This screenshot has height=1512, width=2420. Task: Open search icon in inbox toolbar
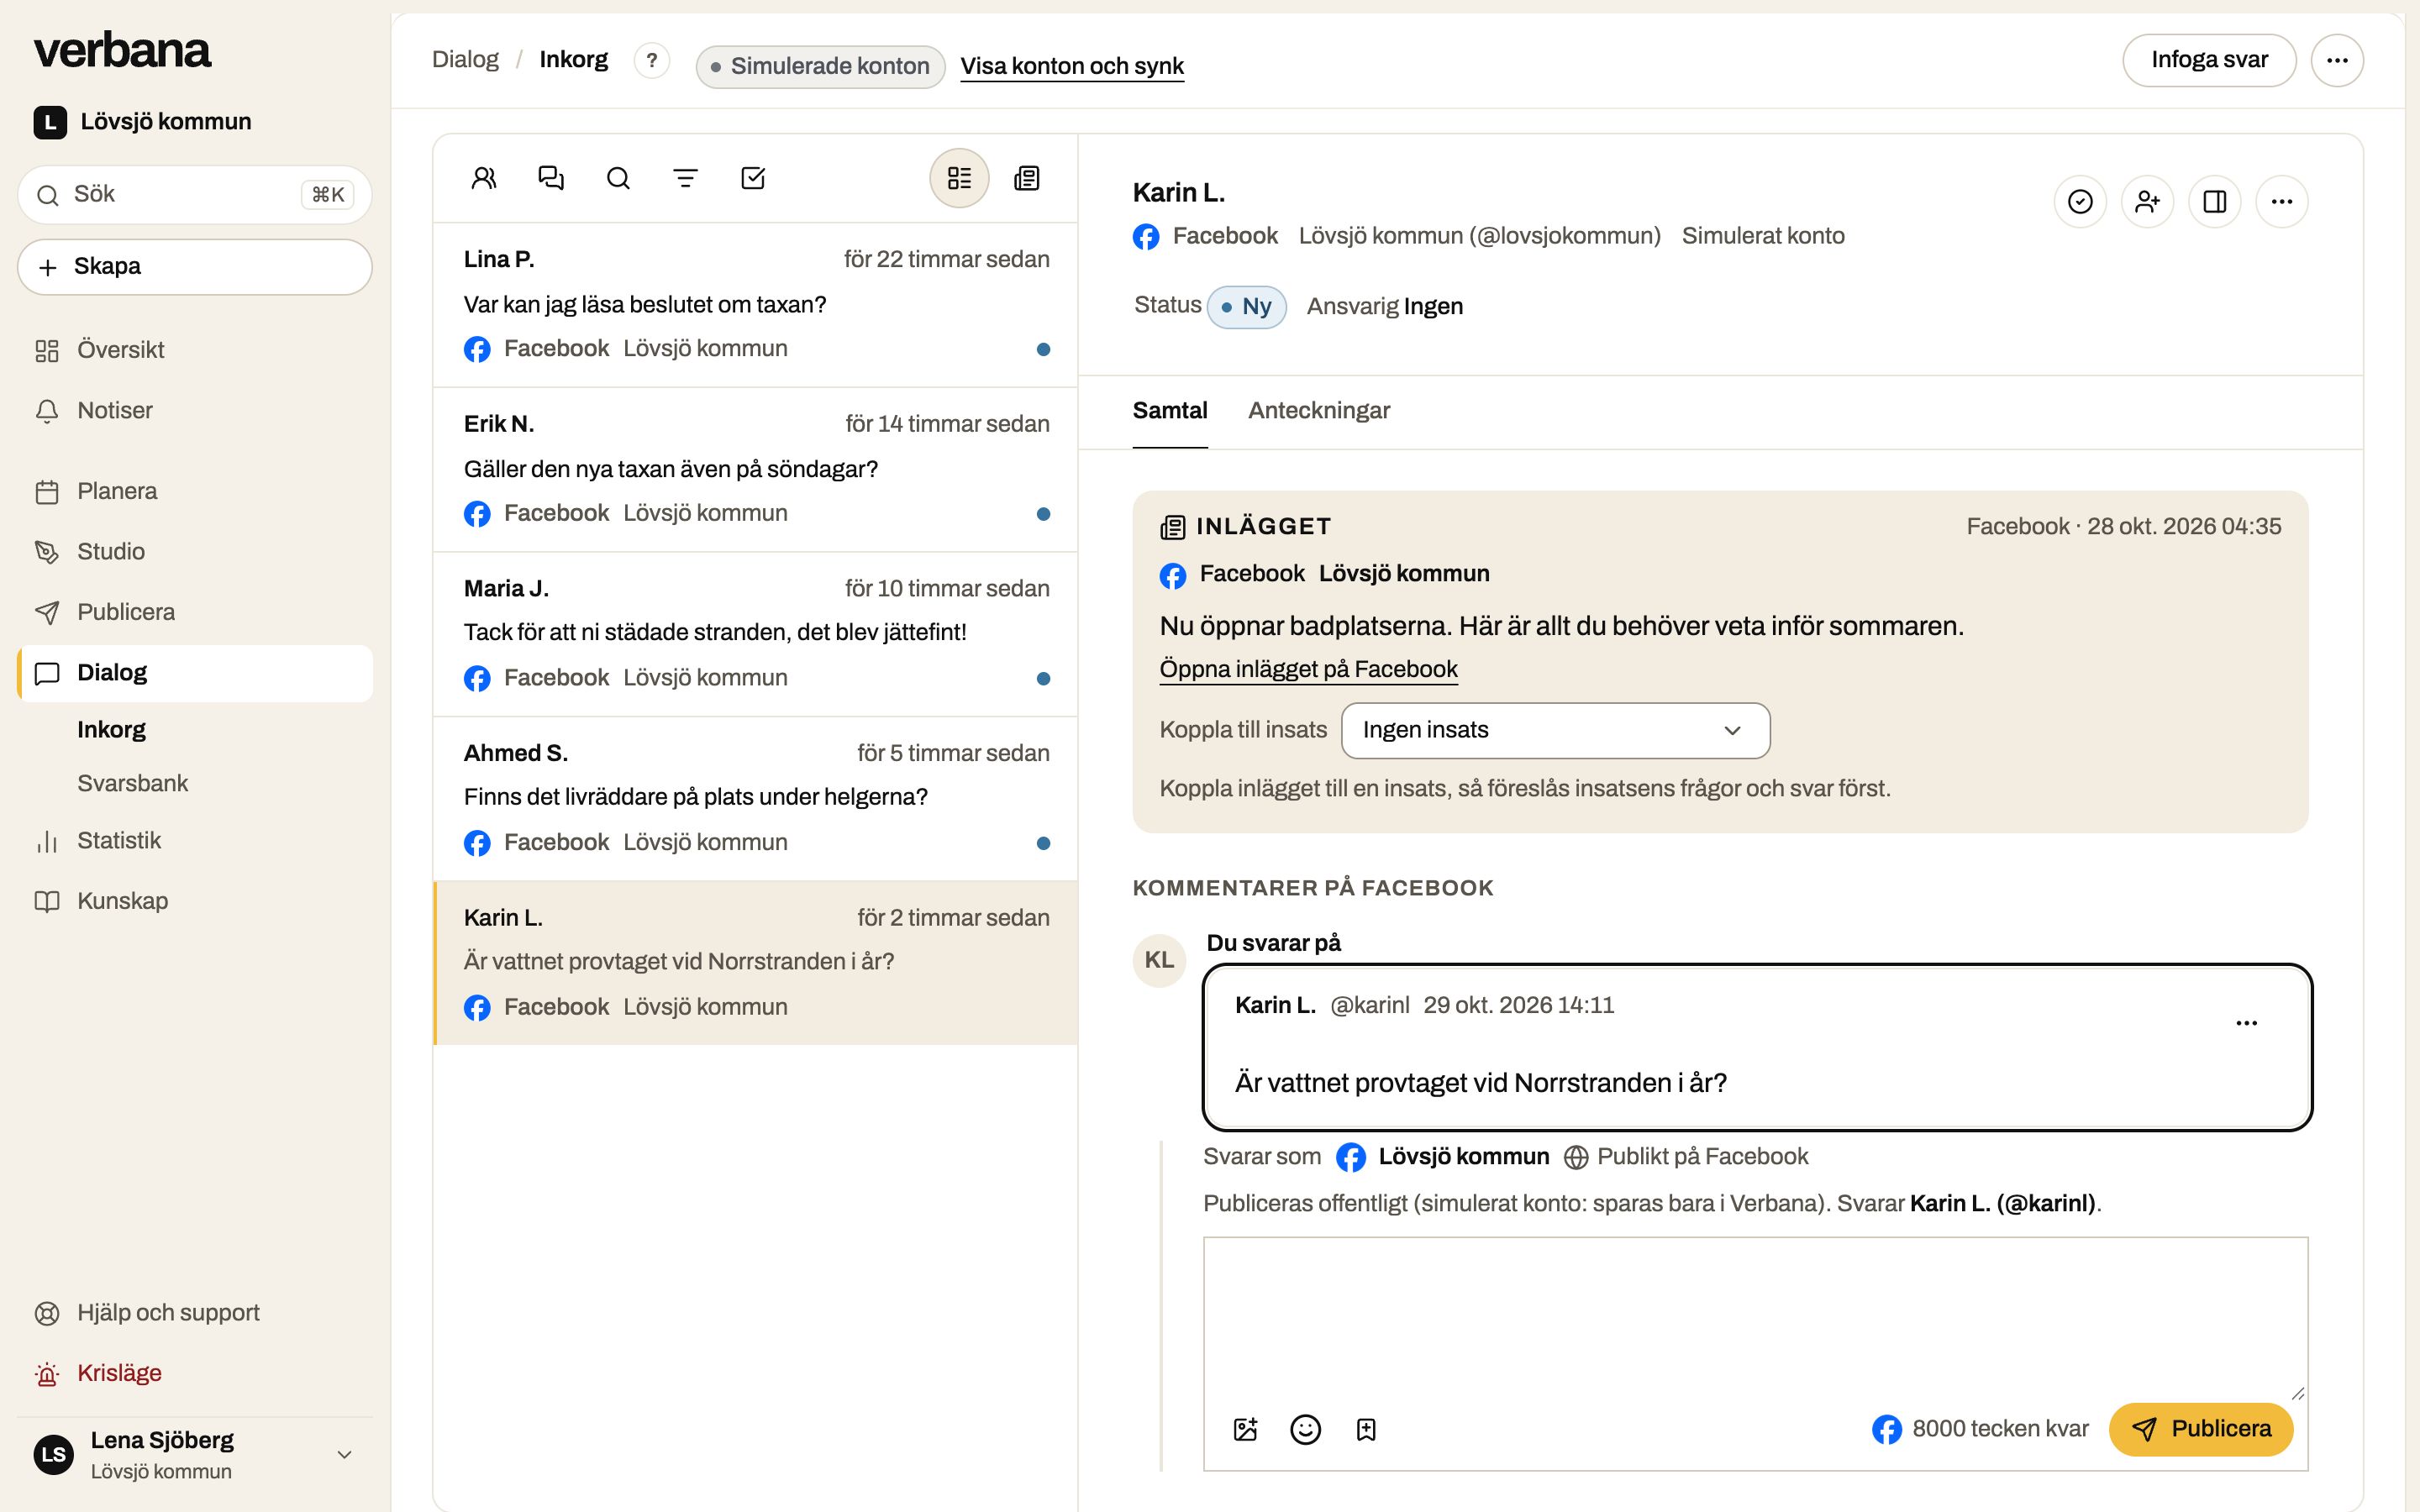618,178
